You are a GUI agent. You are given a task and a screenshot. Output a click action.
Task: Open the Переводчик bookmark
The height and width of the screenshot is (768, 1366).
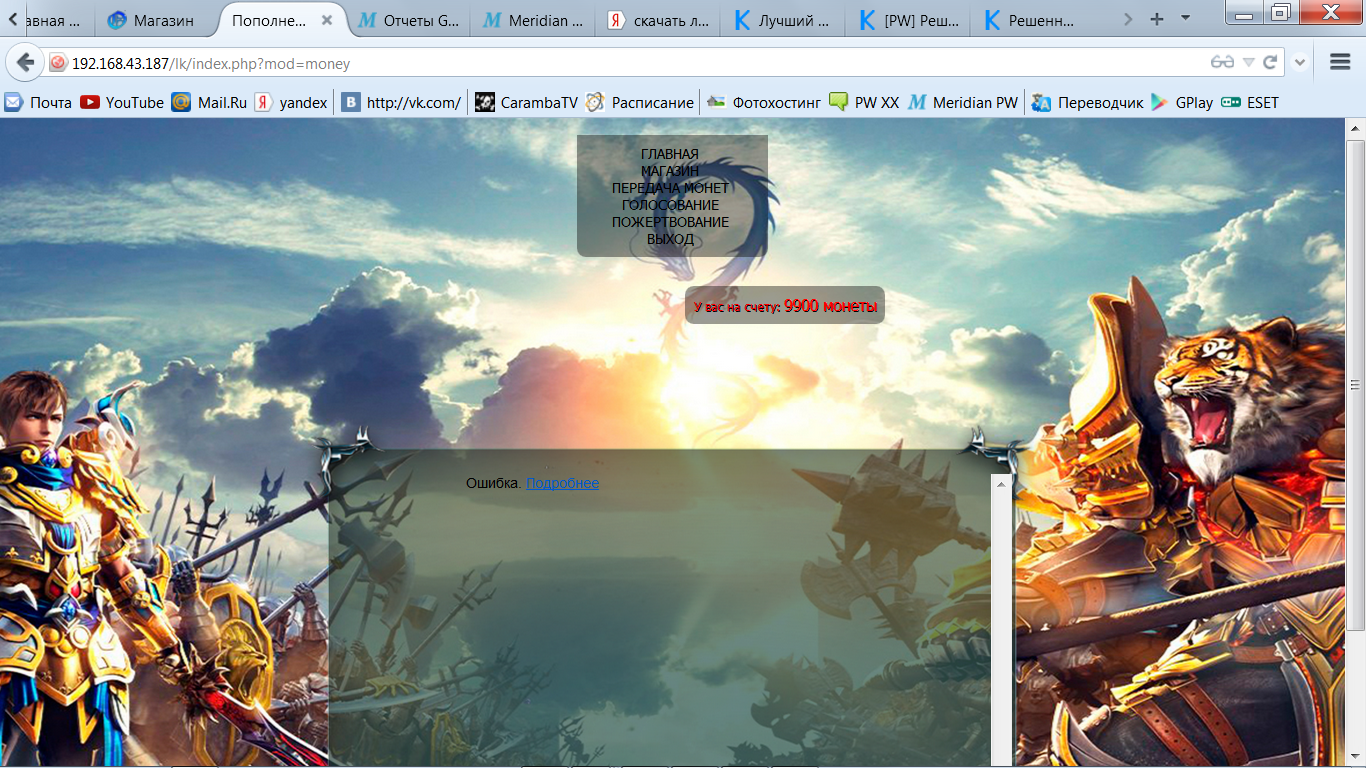tap(1088, 102)
